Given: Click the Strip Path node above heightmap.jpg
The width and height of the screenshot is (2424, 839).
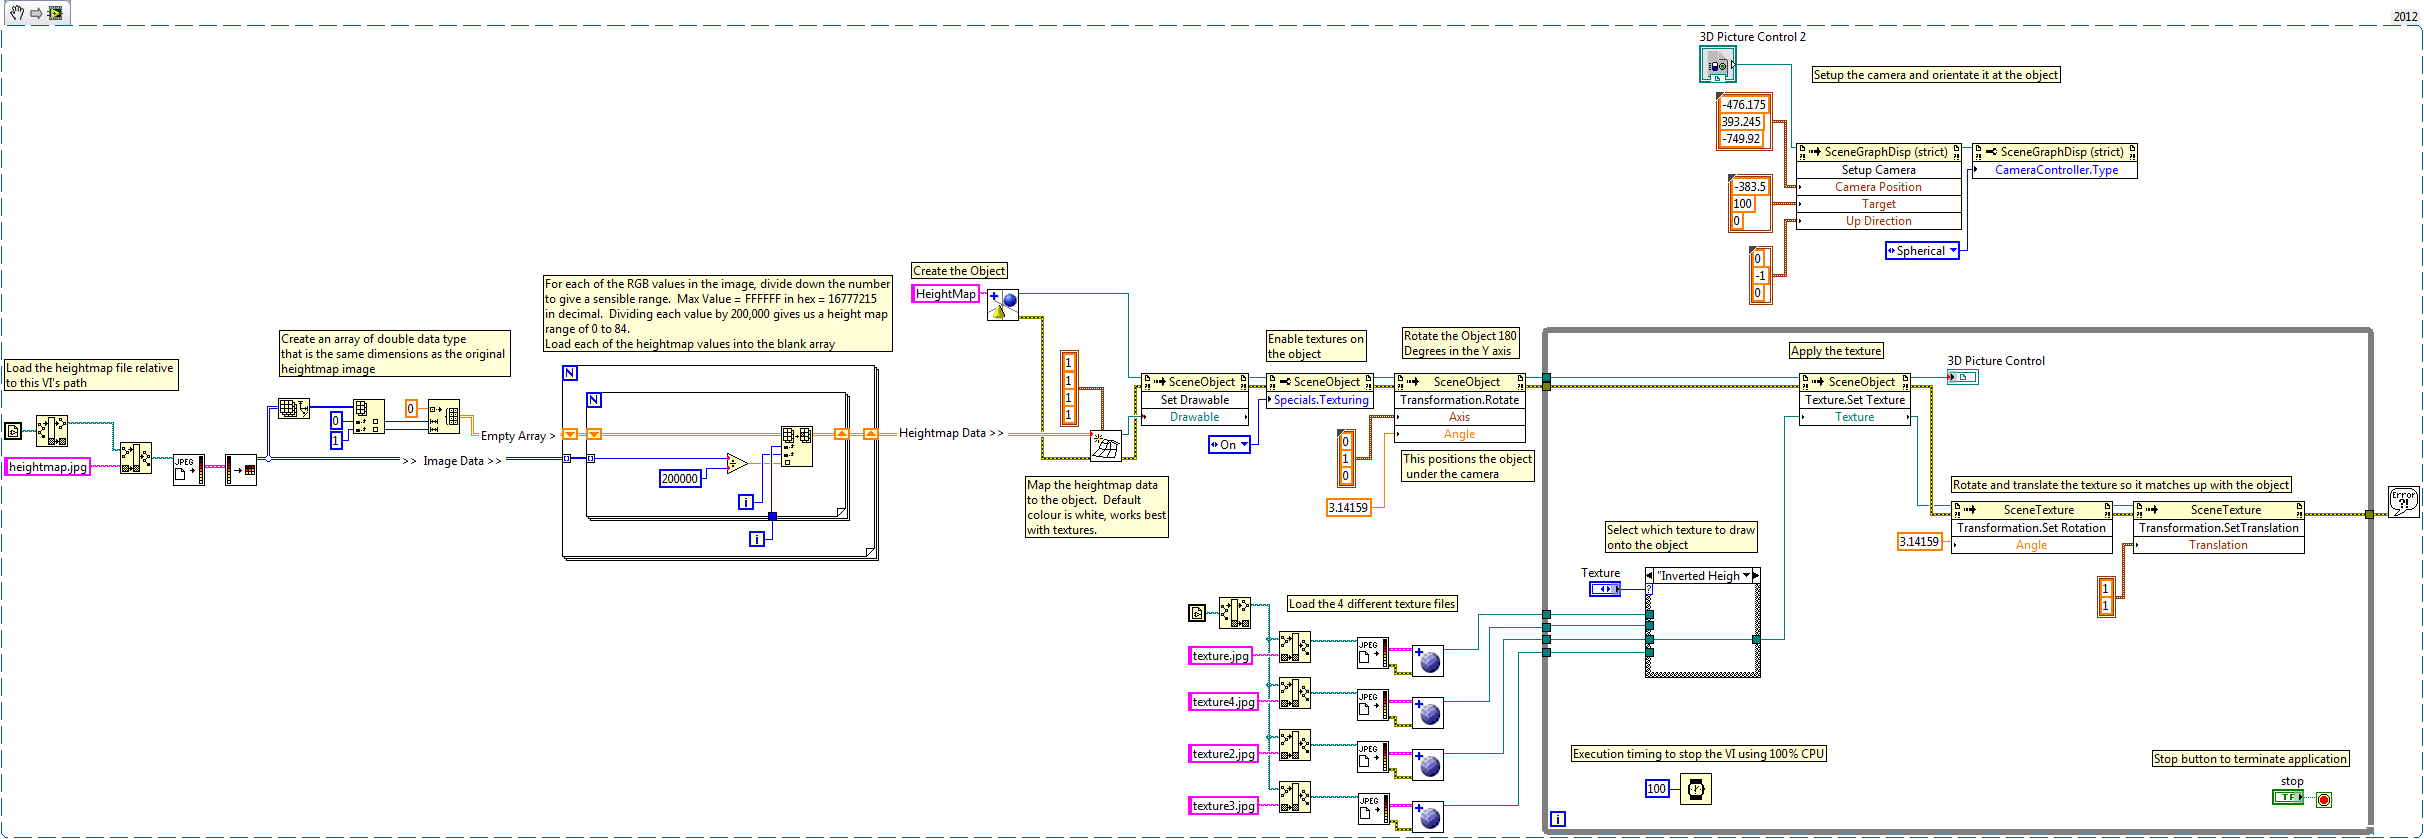Looking at the screenshot, I should pos(52,431).
